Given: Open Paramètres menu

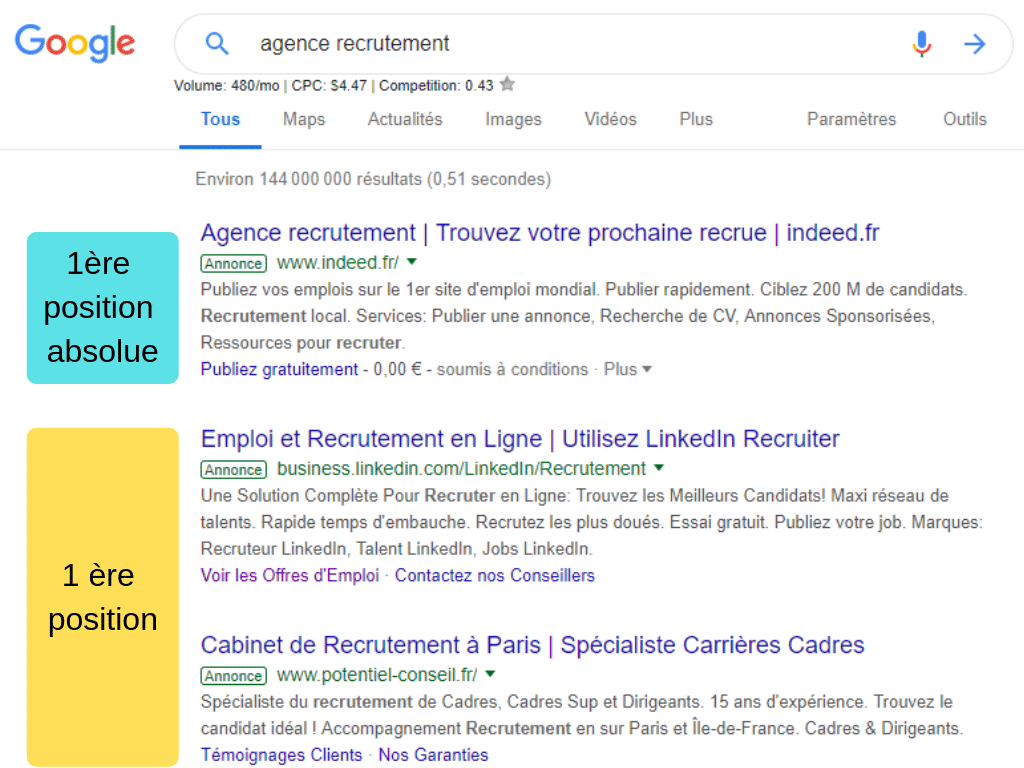Looking at the screenshot, I should 852,120.
